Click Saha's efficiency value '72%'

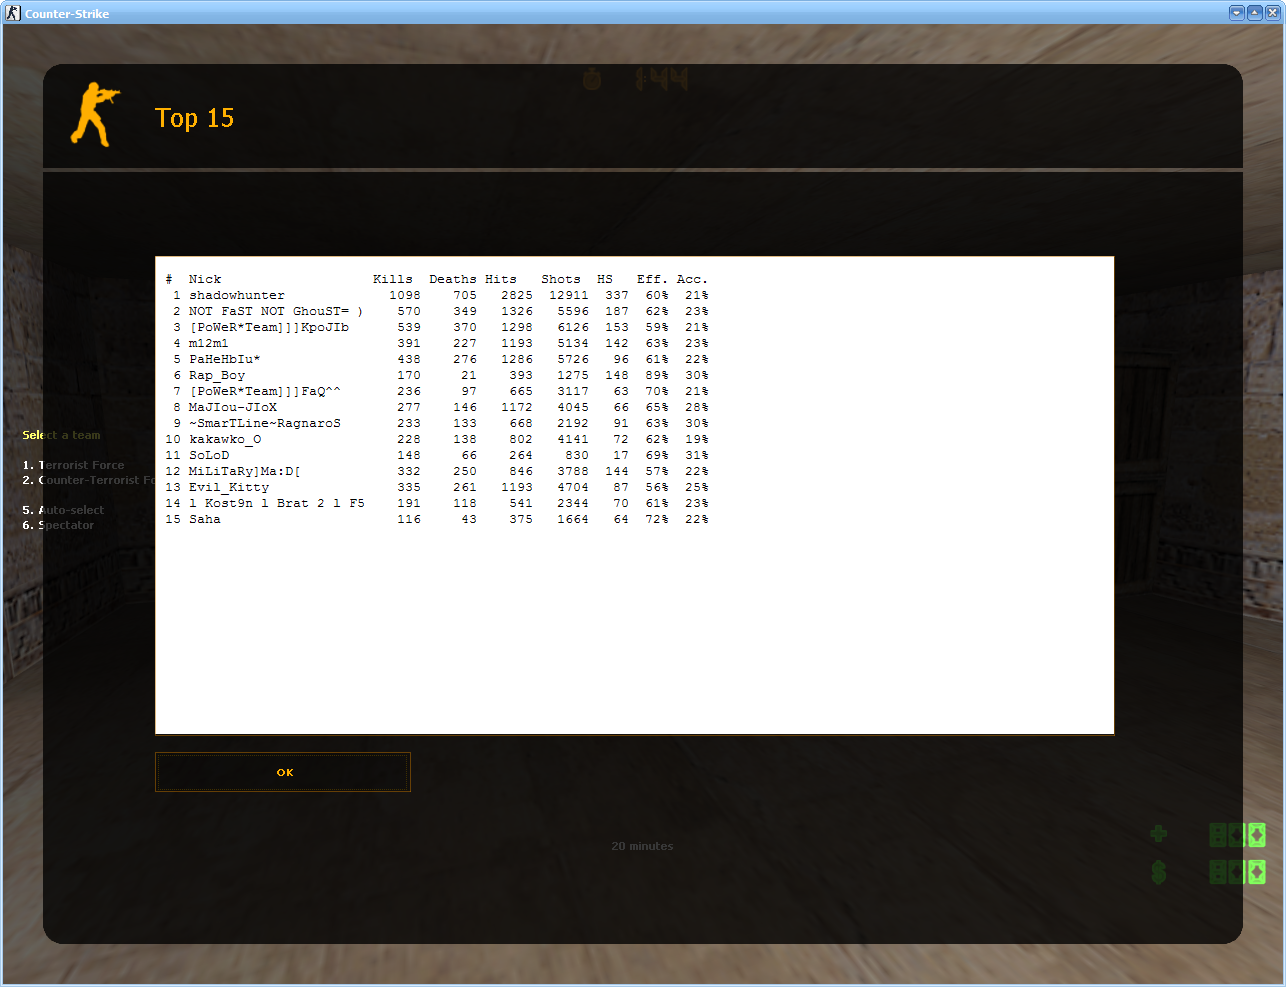[657, 519]
